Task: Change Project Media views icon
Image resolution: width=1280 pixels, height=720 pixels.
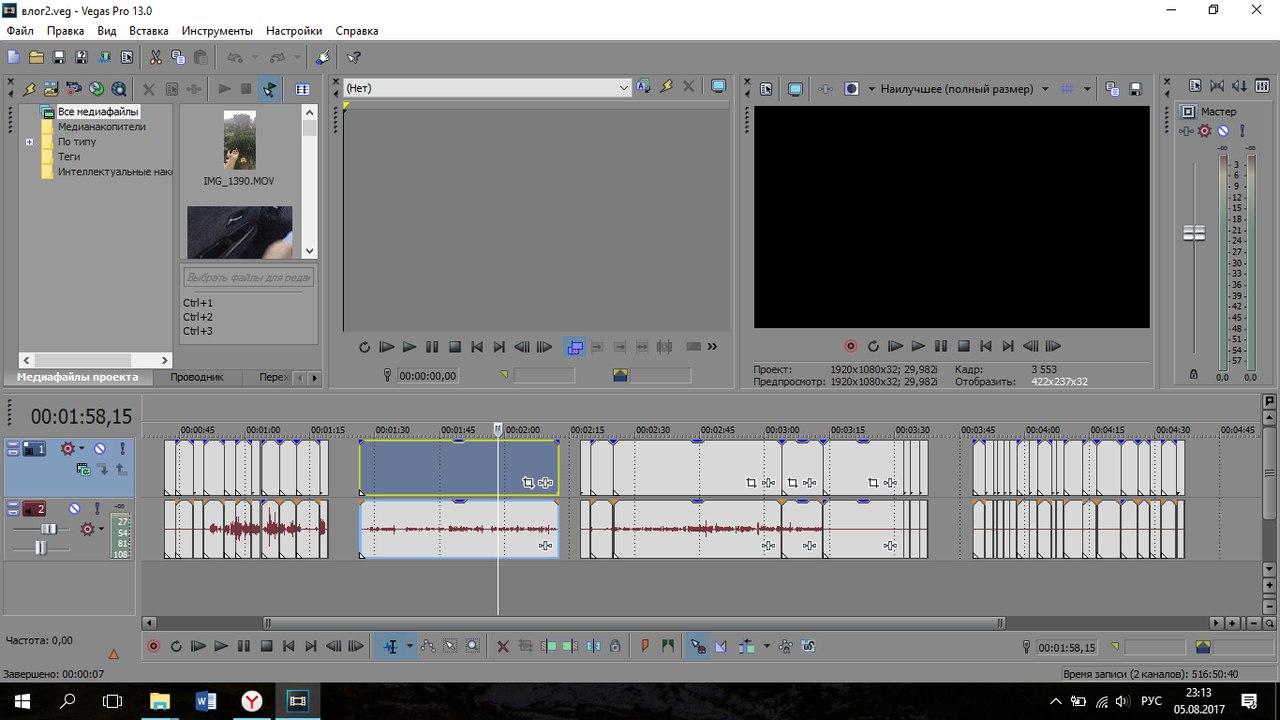Action: (302, 89)
